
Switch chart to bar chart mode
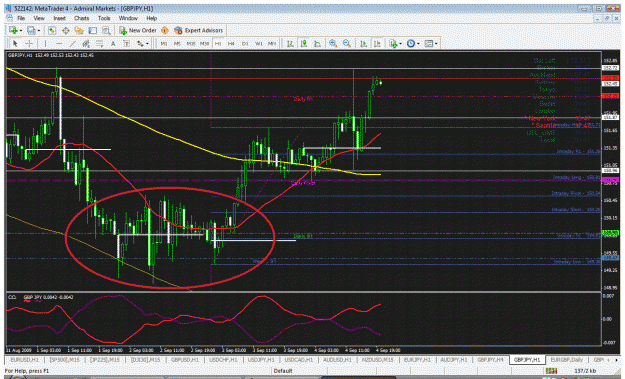coord(290,43)
